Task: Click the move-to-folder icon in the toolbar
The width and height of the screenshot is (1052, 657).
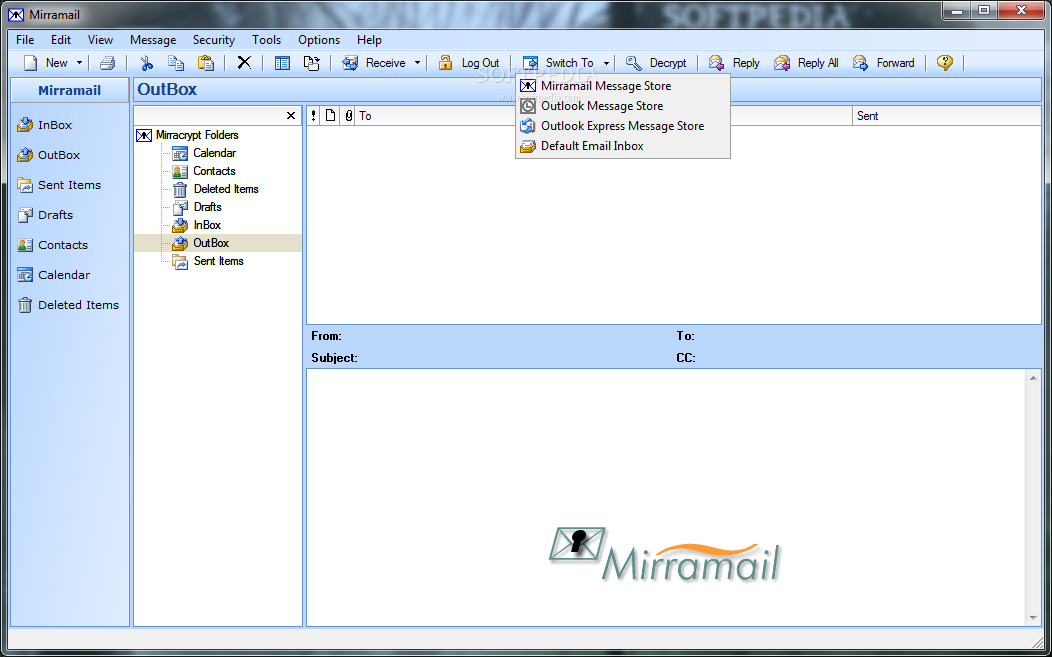Action: click(311, 63)
